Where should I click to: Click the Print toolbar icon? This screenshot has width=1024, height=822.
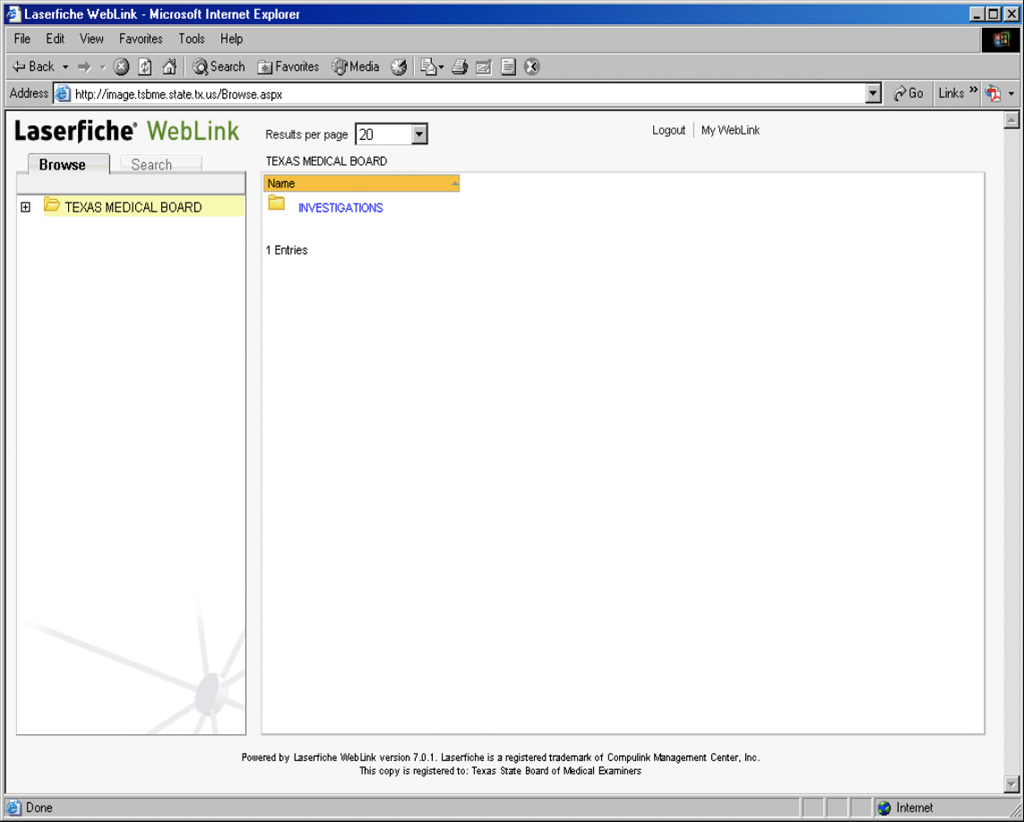pyautogui.click(x=459, y=67)
